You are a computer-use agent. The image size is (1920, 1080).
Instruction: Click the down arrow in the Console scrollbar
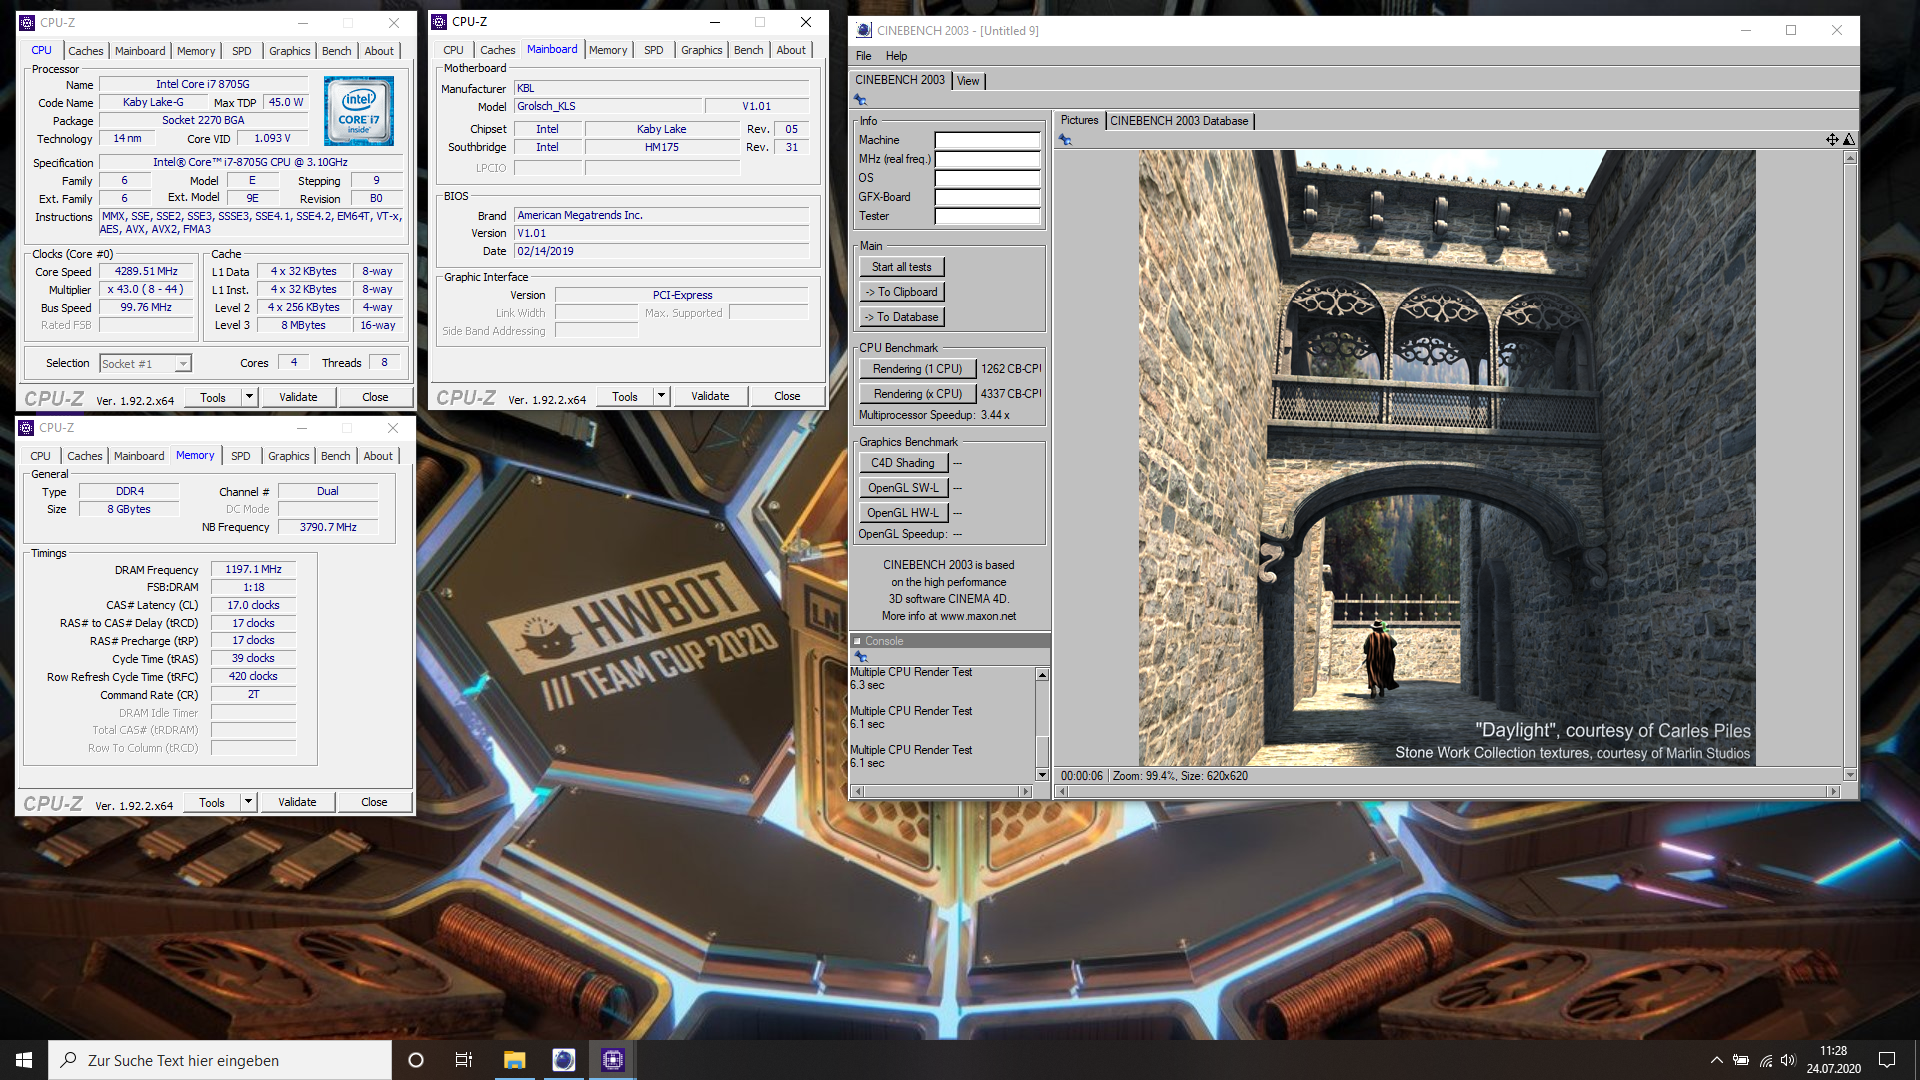1042,775
